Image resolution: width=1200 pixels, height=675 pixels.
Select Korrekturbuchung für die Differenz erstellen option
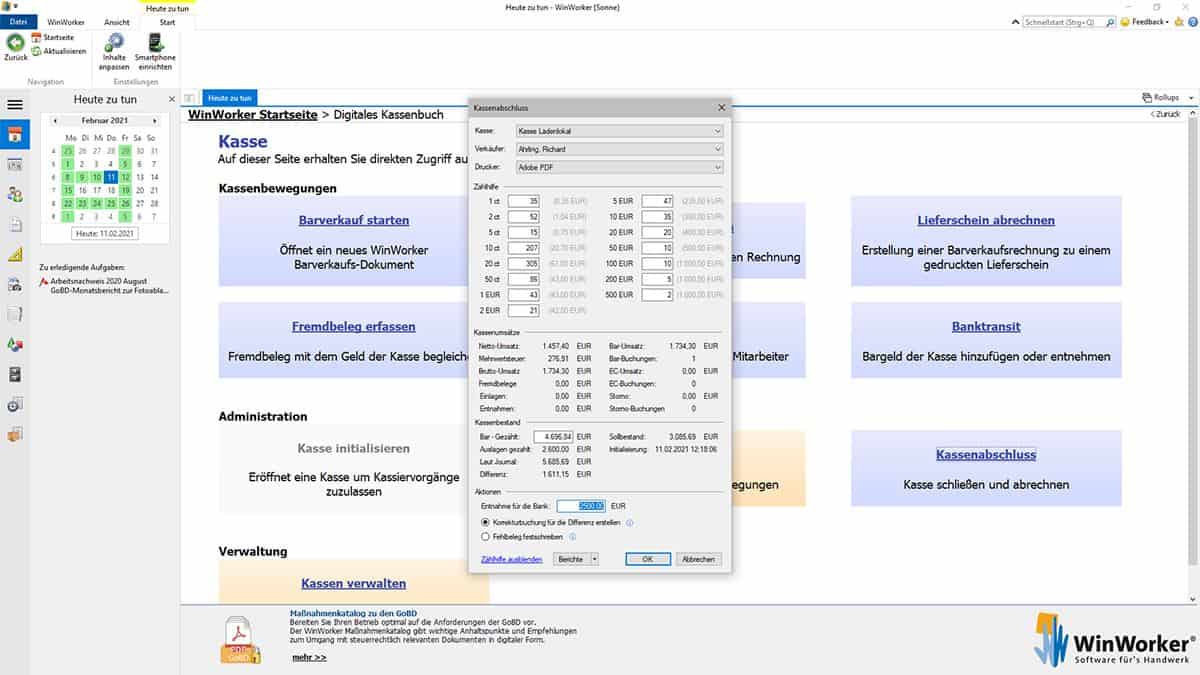[485, 522]
